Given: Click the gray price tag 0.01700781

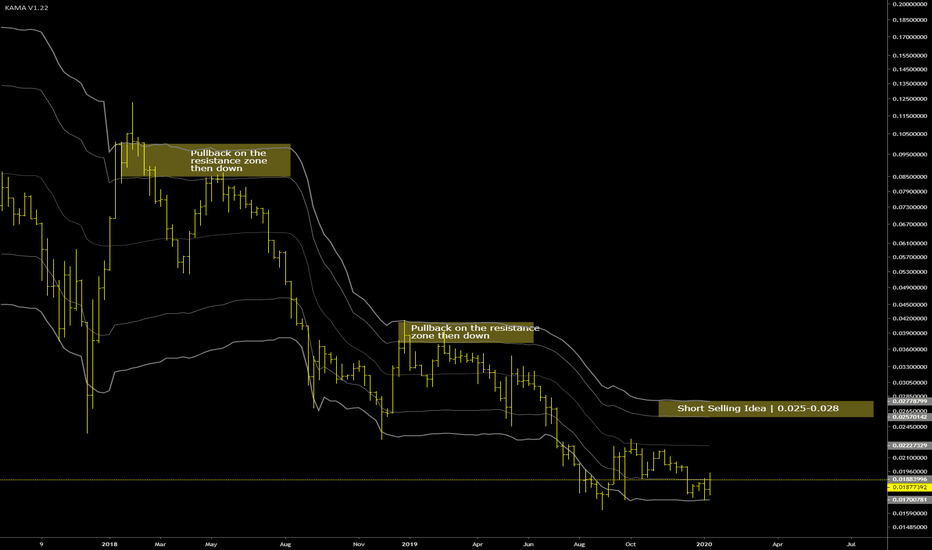Looking at the screenshot, I should click(x=908, y=499).
